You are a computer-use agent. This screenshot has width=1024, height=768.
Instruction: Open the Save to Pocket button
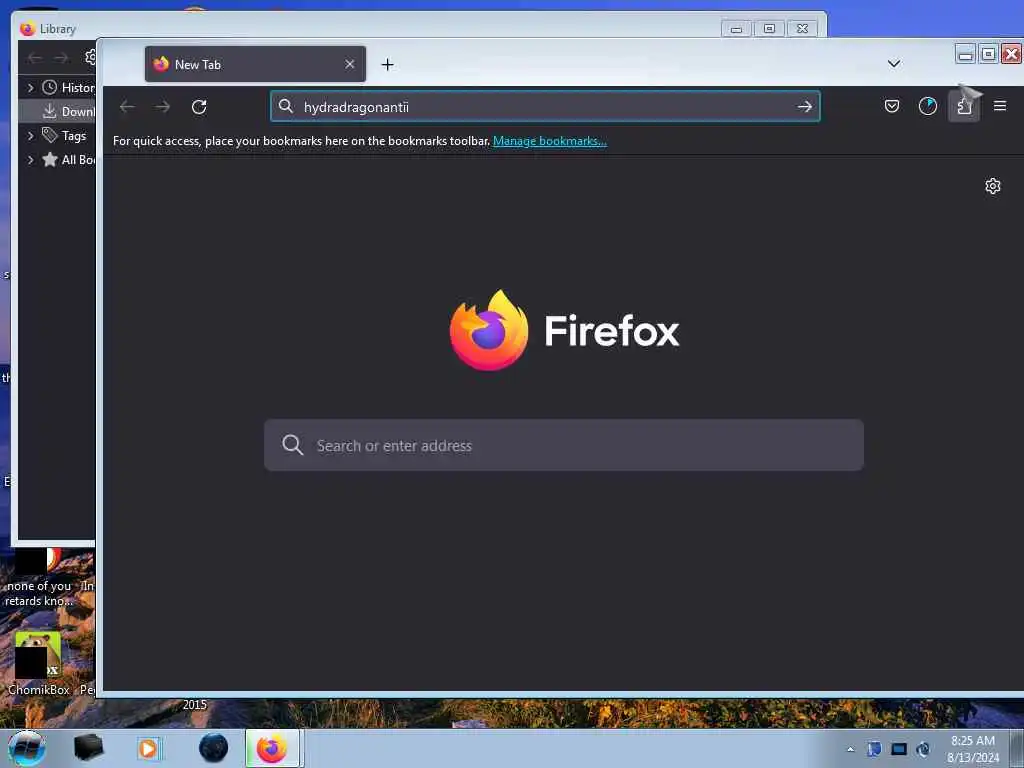891,106
